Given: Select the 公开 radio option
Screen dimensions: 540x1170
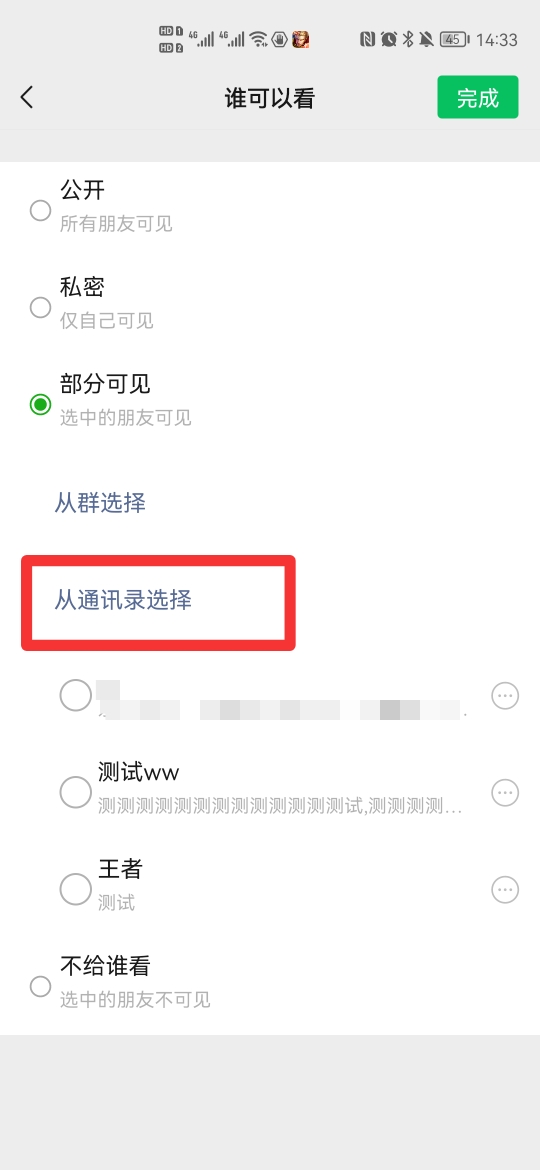Looking at the screenshot, I should point(40,210).
